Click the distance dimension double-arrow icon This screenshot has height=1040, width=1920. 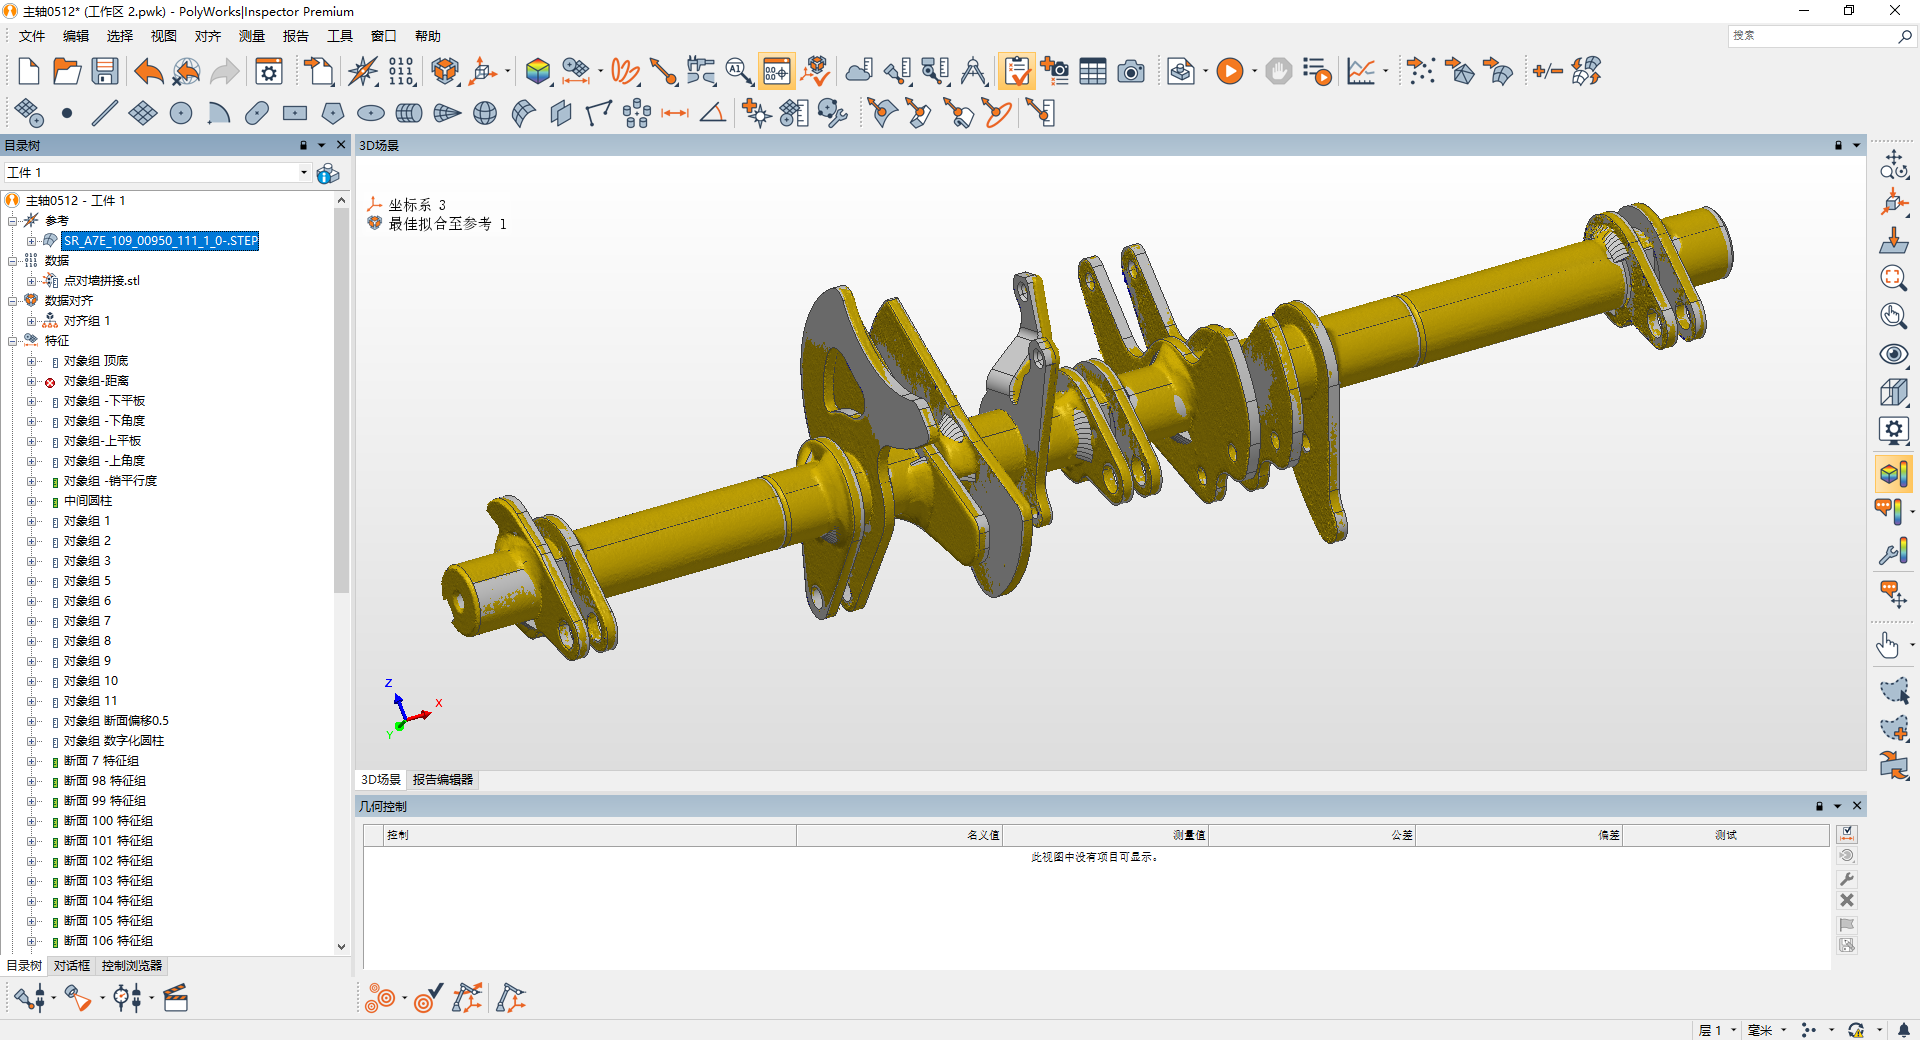(x=675, y=114)
